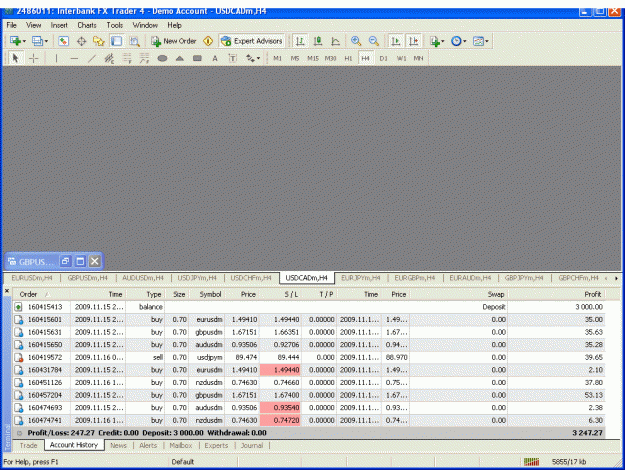
Task: Close the Terminal panel with its x
Action: click(x=7, y=291)
